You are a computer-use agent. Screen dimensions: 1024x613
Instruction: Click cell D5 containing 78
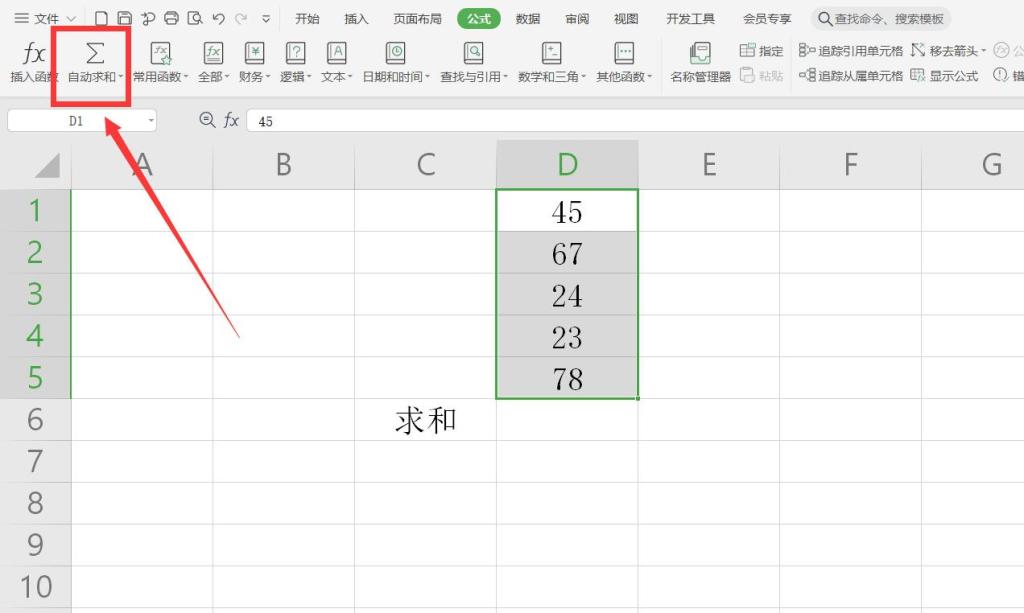tap(567, 378)
